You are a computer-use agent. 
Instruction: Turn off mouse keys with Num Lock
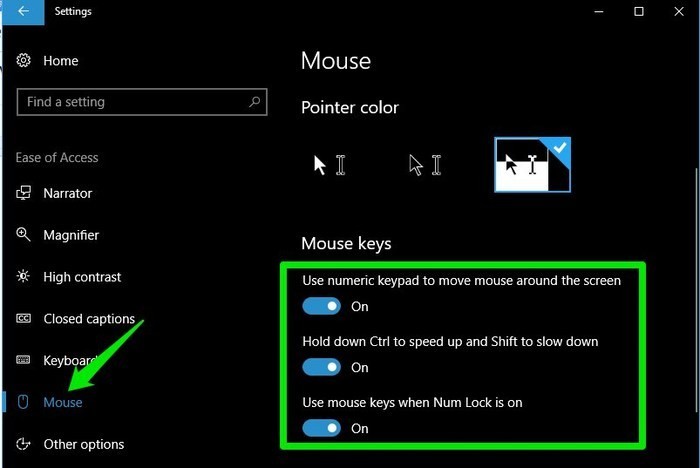(x=322, y=428)
